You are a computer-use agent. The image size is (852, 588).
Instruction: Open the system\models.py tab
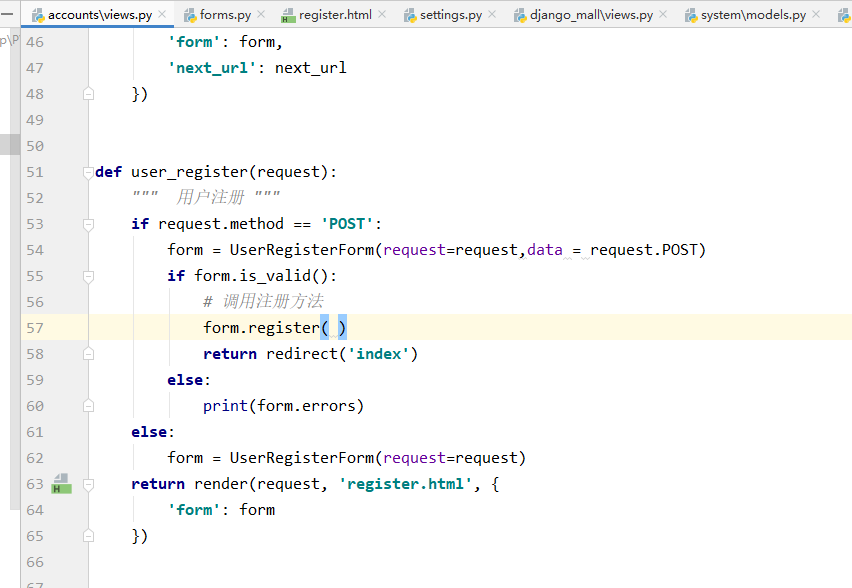click(x=753, y=15)
